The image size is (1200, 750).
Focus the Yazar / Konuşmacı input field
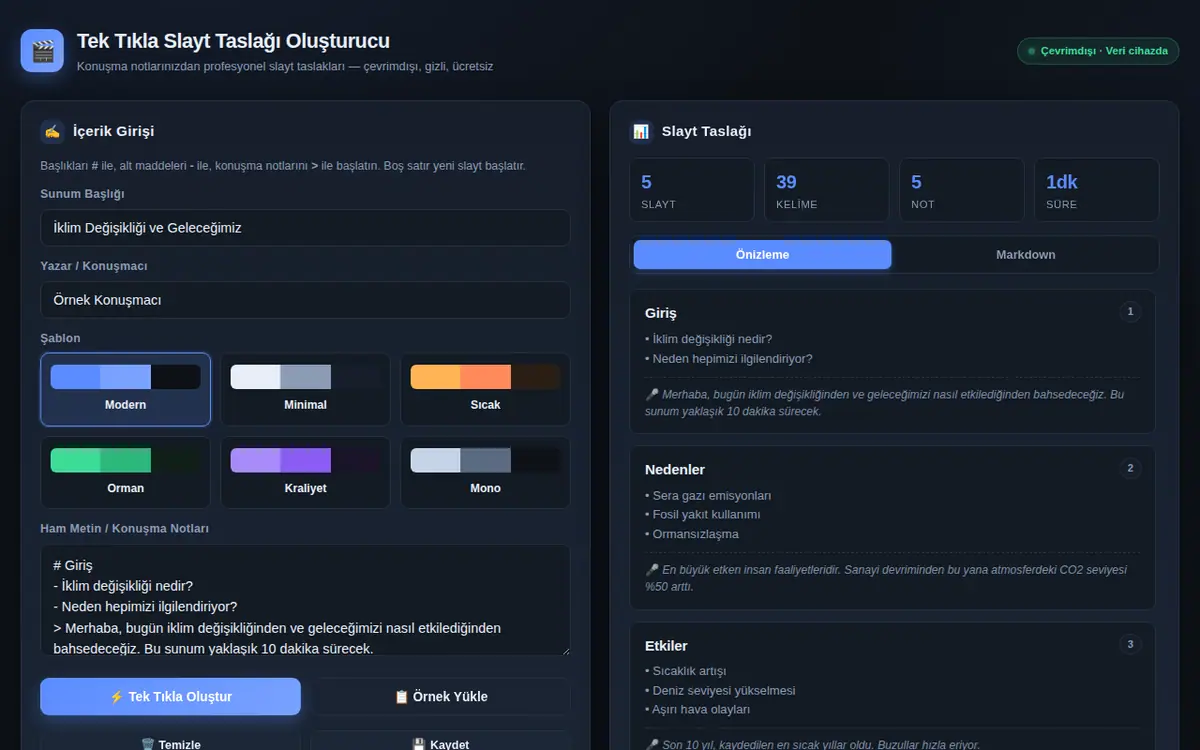[x=306, y=300]
